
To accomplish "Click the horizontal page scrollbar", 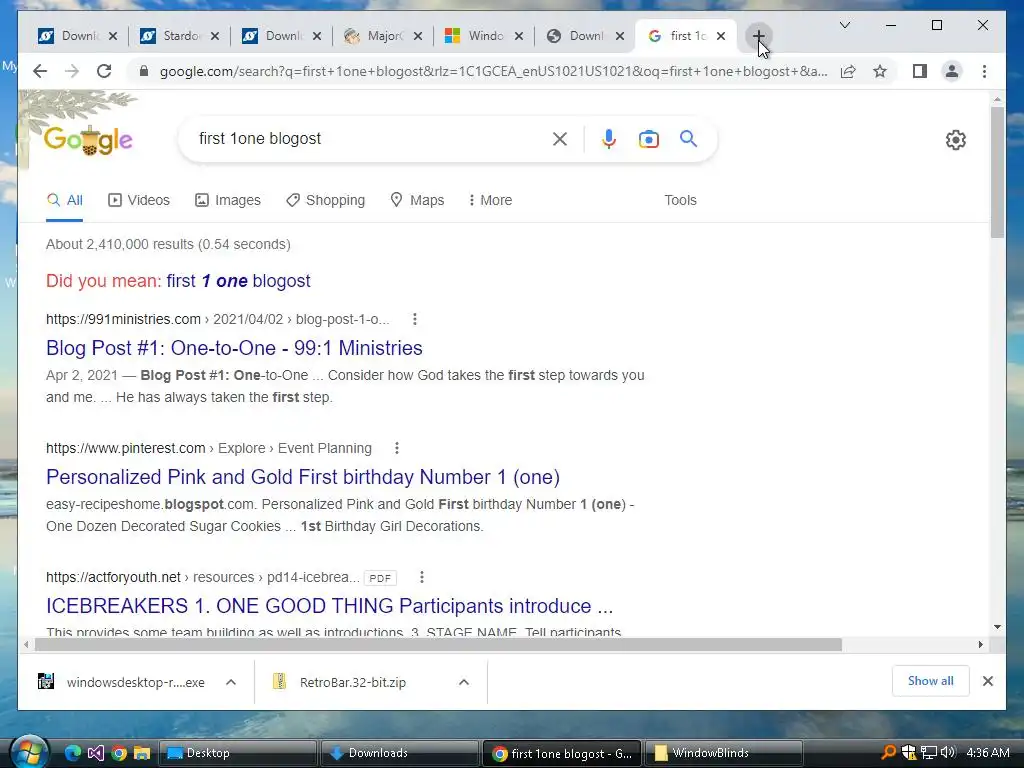I will click(x=438, y=645).
